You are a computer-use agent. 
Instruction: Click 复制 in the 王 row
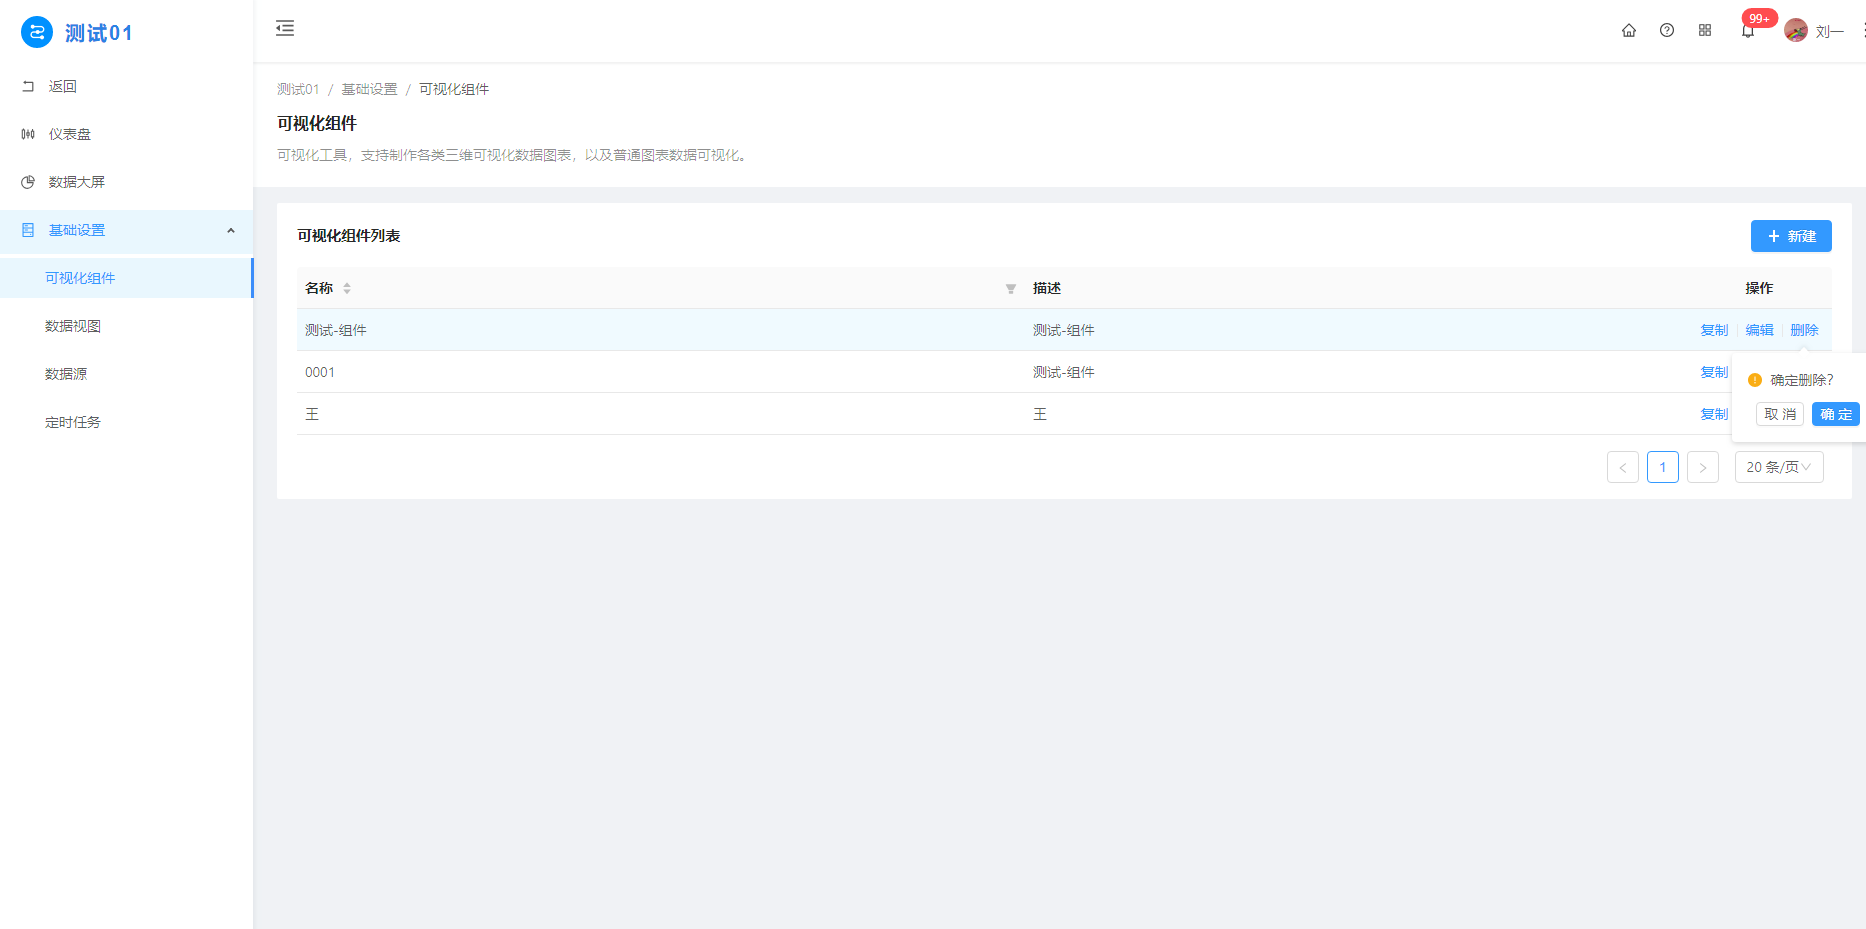click(x=1714, y=414)
